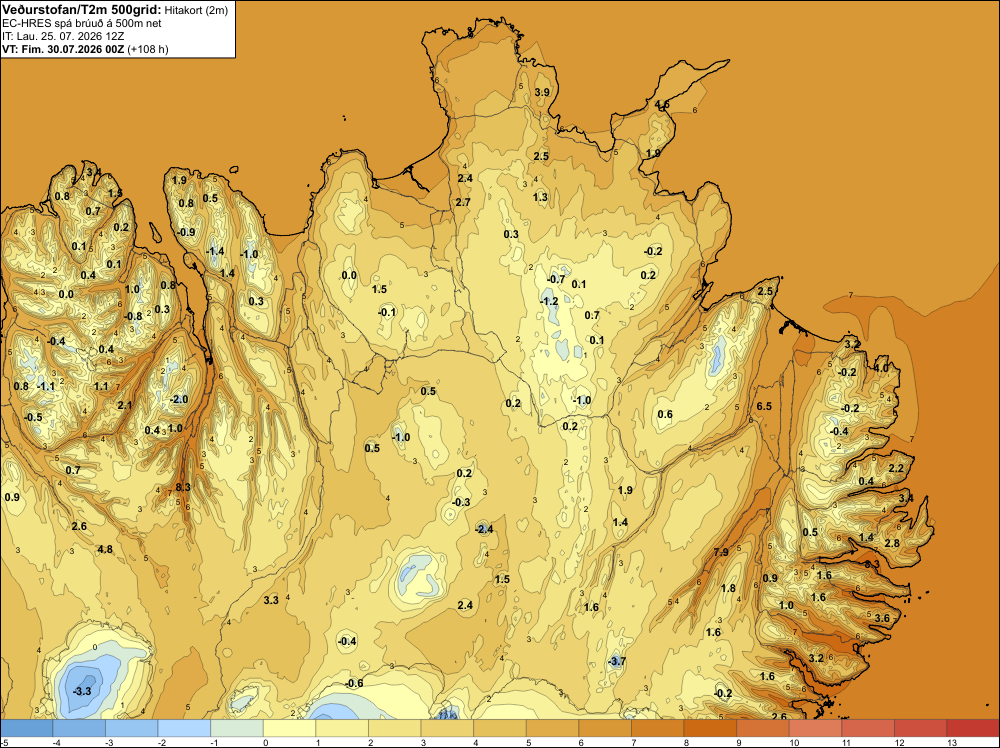Click the '(+108 h)' forecast offset
1000x748 pixels.
[x=148, y=49]
